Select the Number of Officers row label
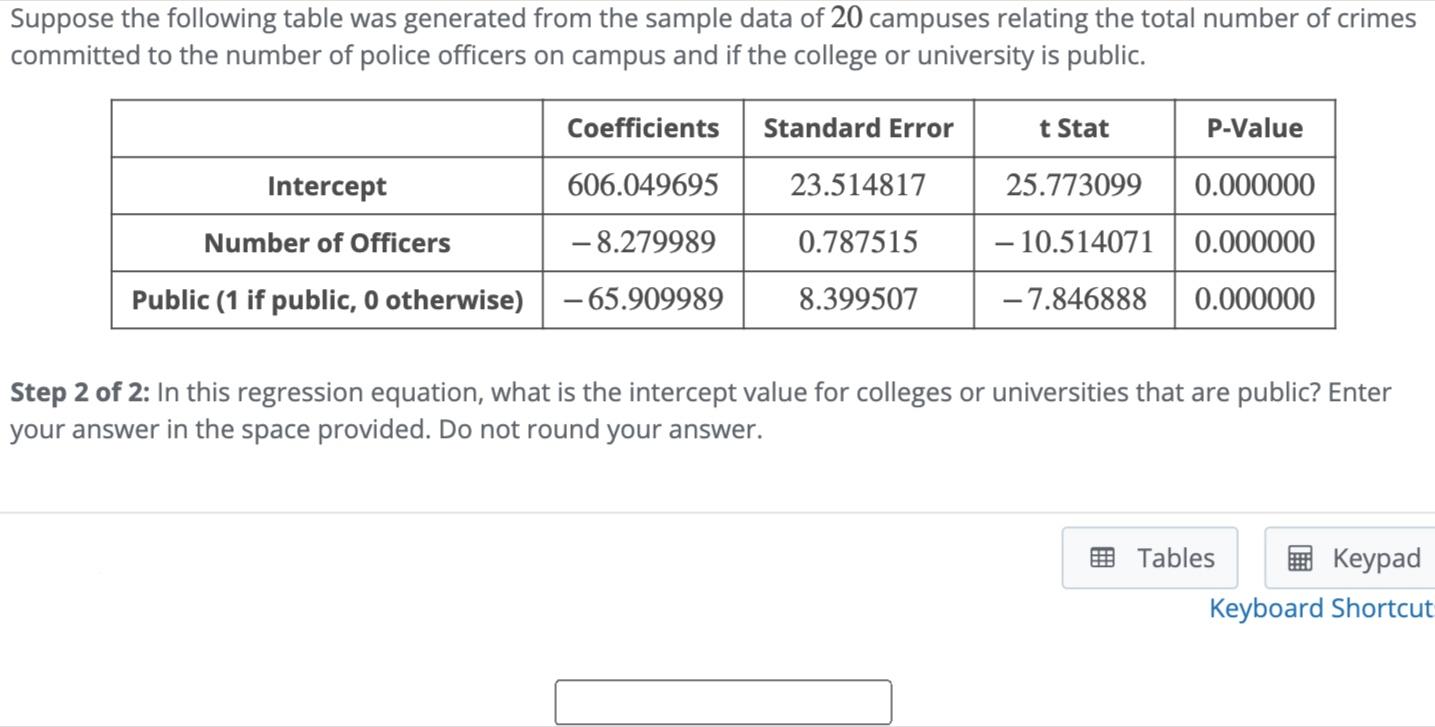 327,243
